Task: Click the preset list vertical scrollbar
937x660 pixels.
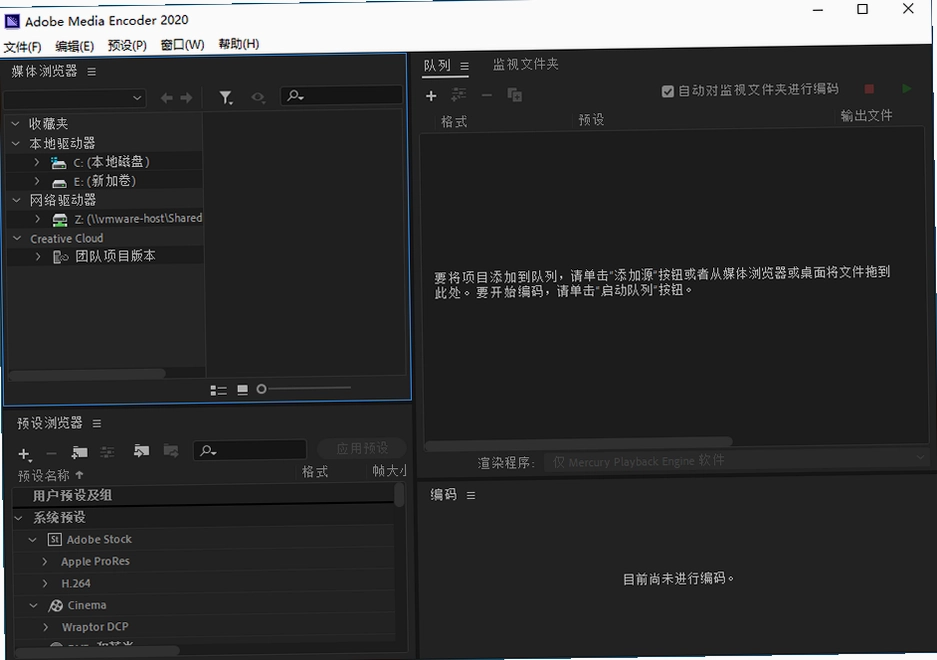Action: tap(399, 495)
